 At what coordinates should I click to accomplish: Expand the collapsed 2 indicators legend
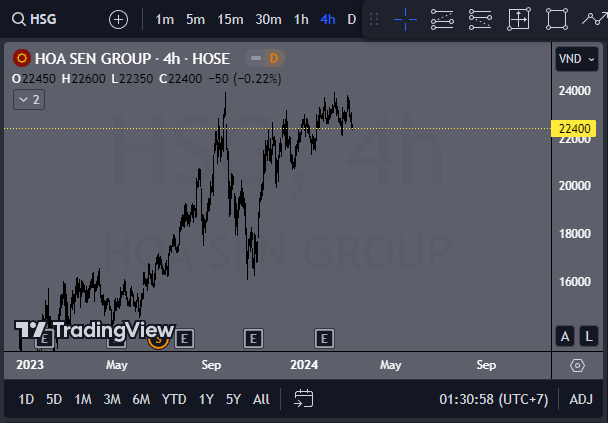click(x=29, y=100)
